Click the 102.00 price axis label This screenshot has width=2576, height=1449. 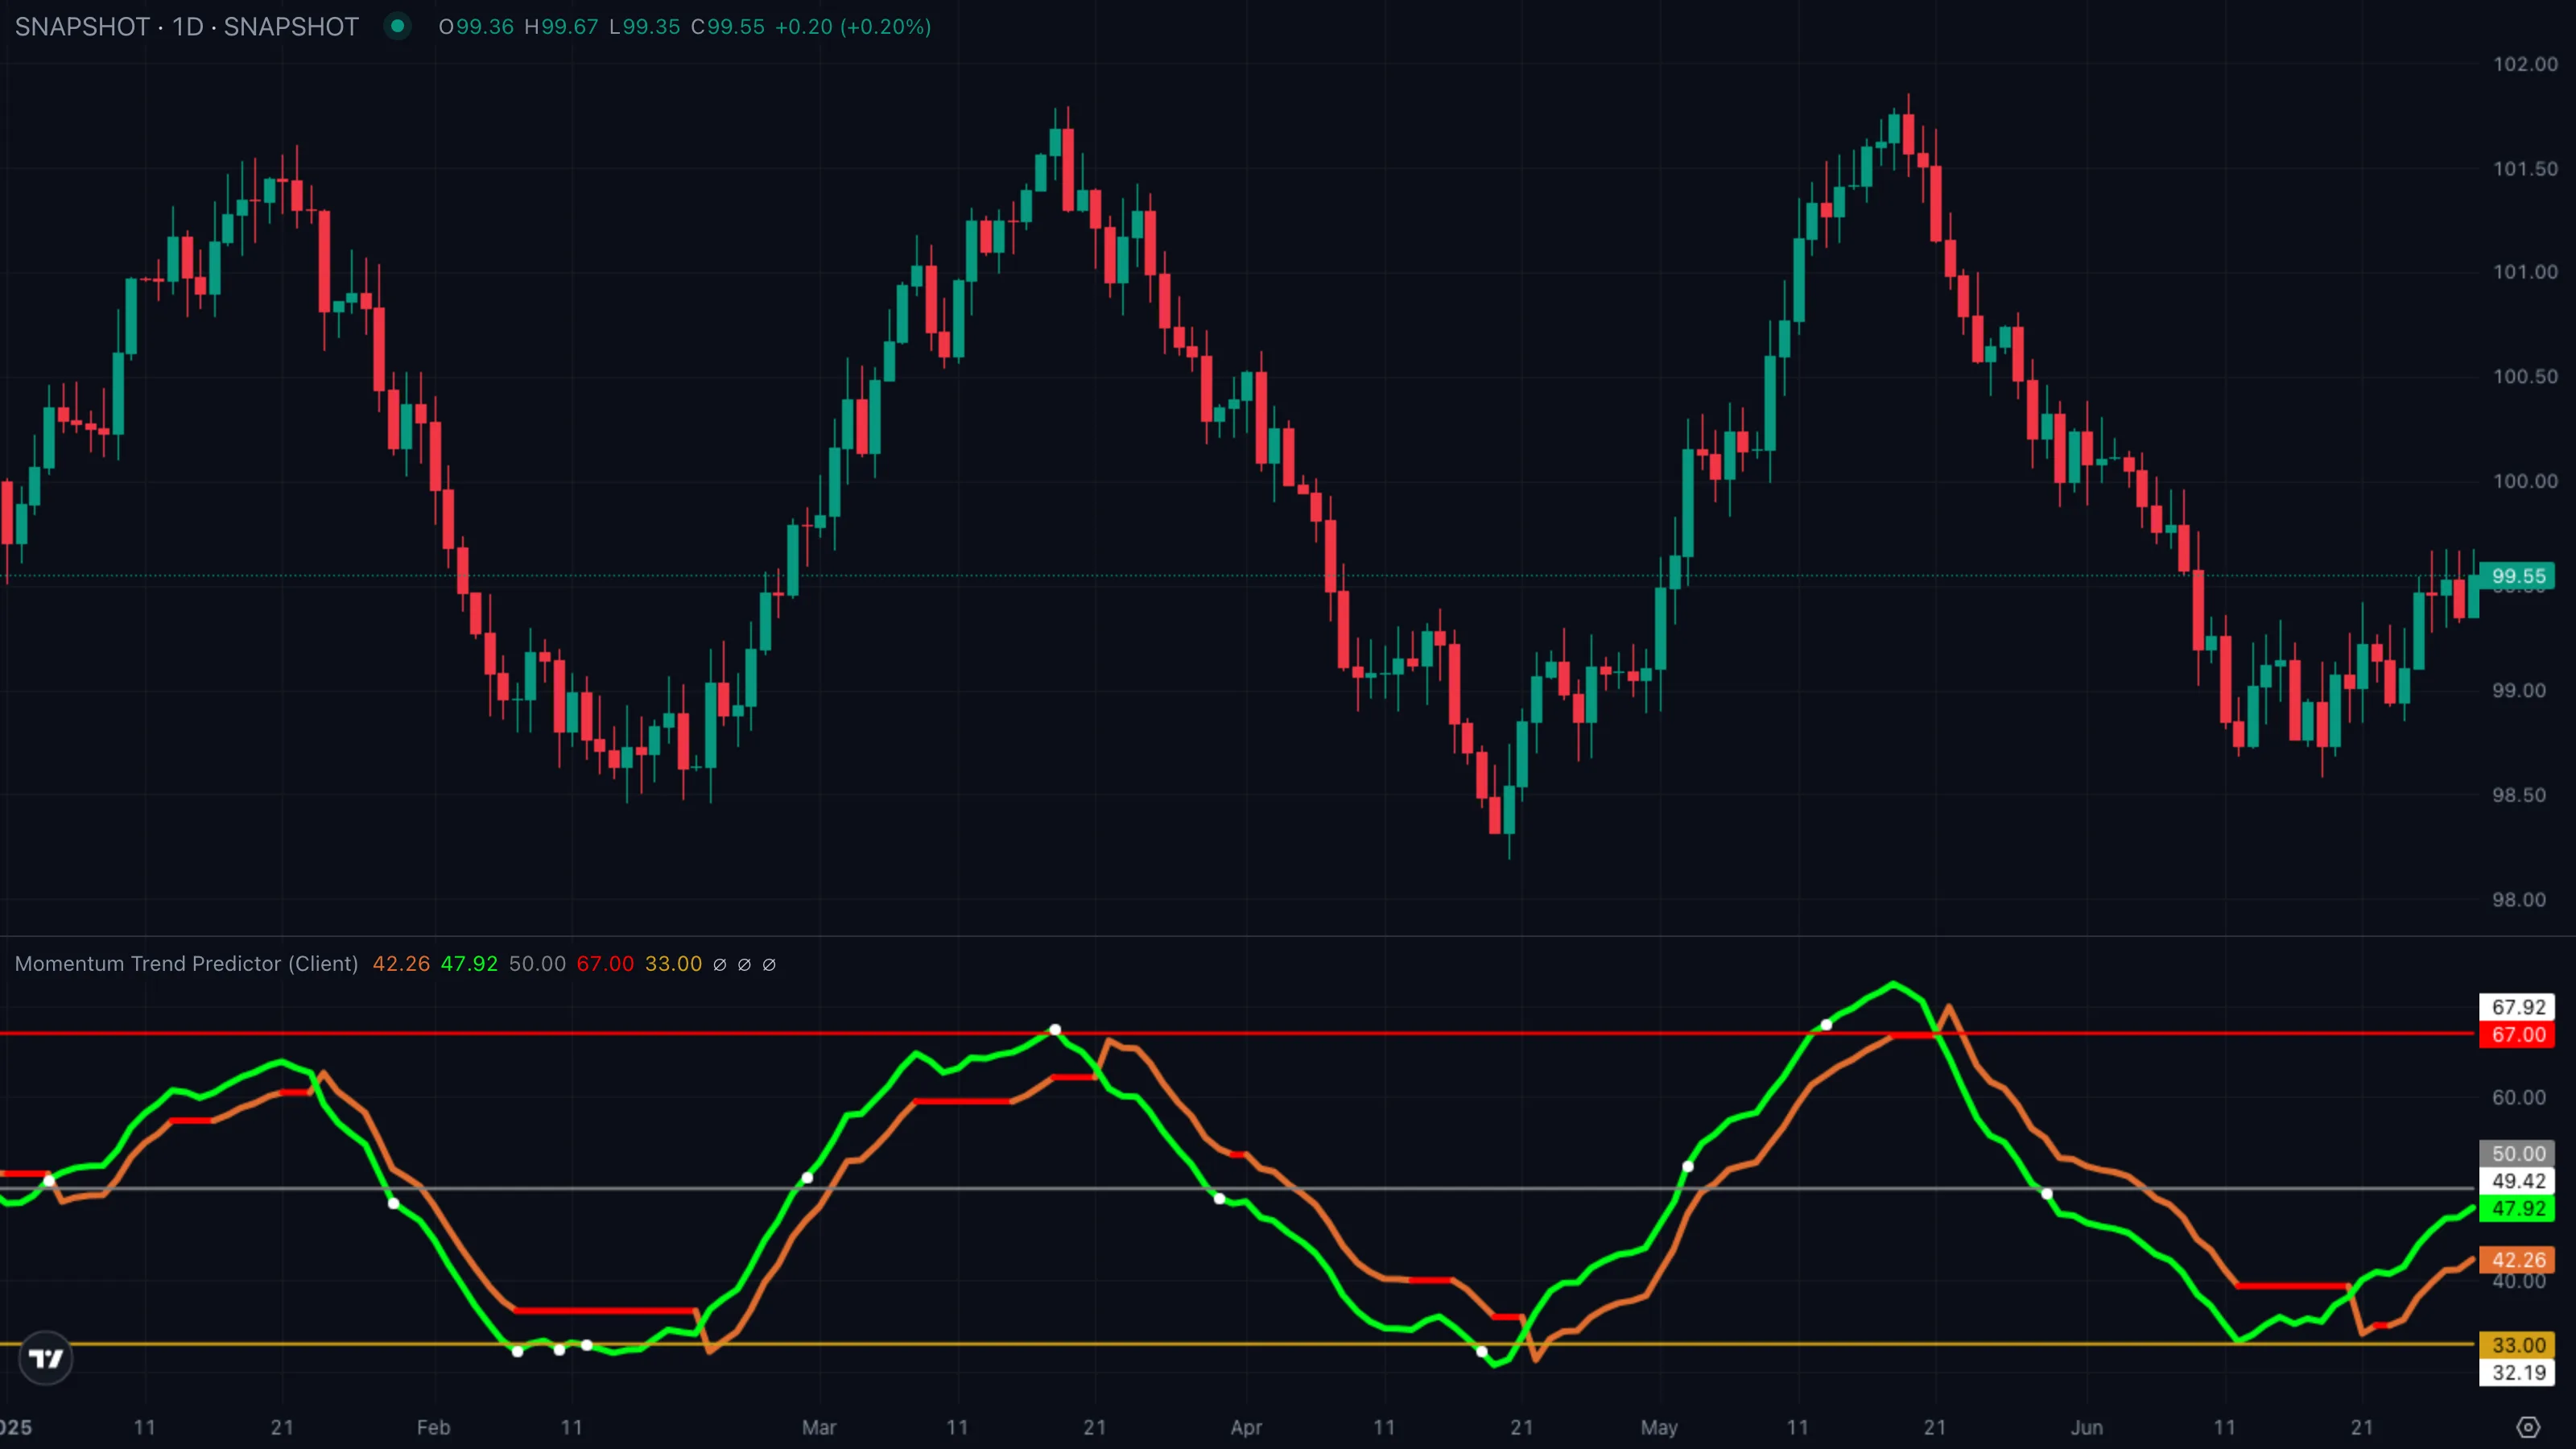pos(2525,64)
